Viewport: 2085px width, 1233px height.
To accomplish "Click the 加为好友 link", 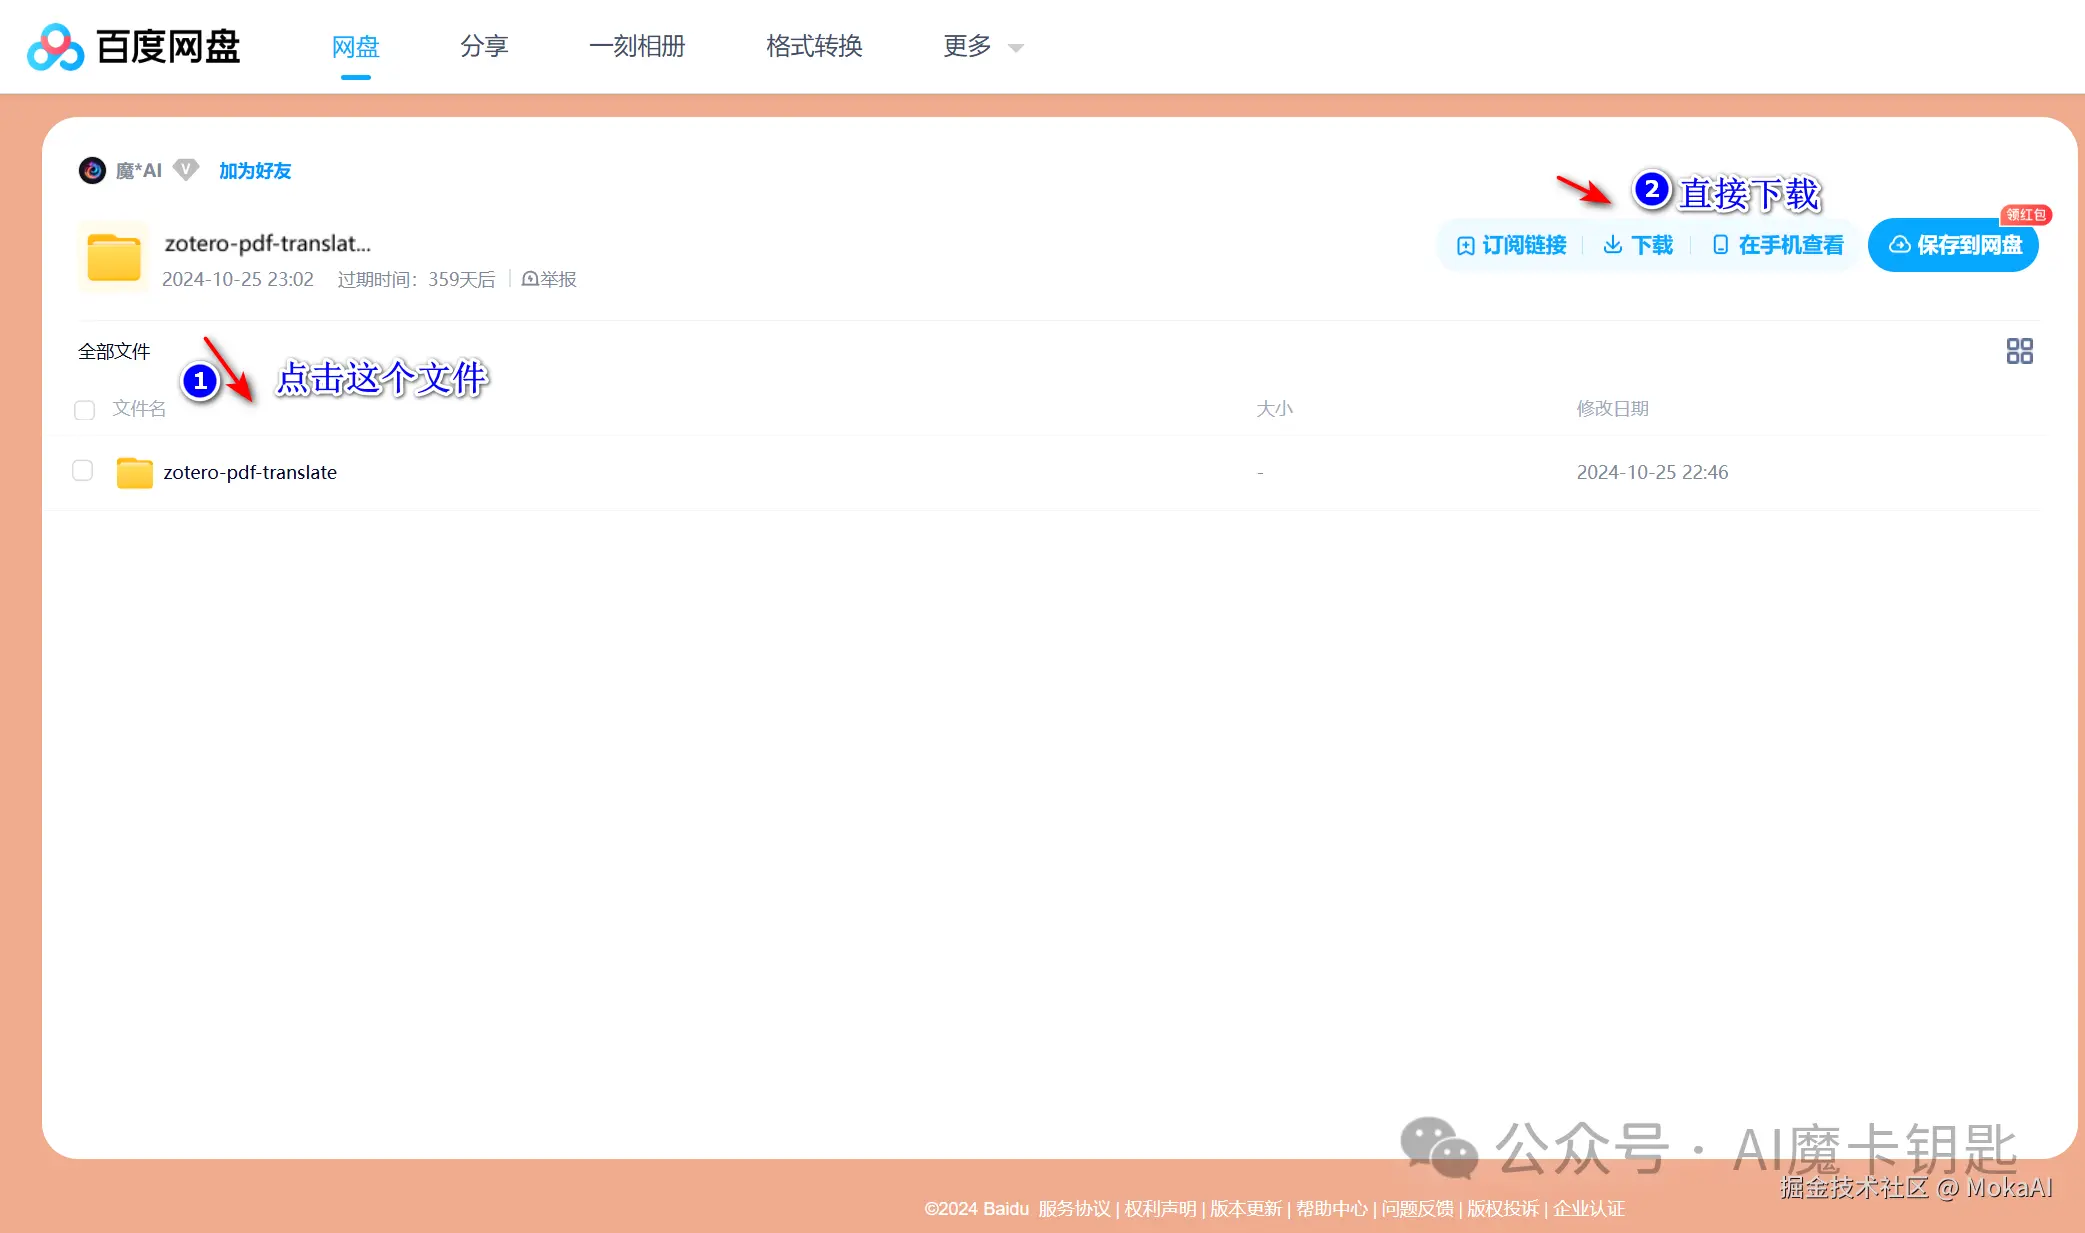I will [254, 170].
